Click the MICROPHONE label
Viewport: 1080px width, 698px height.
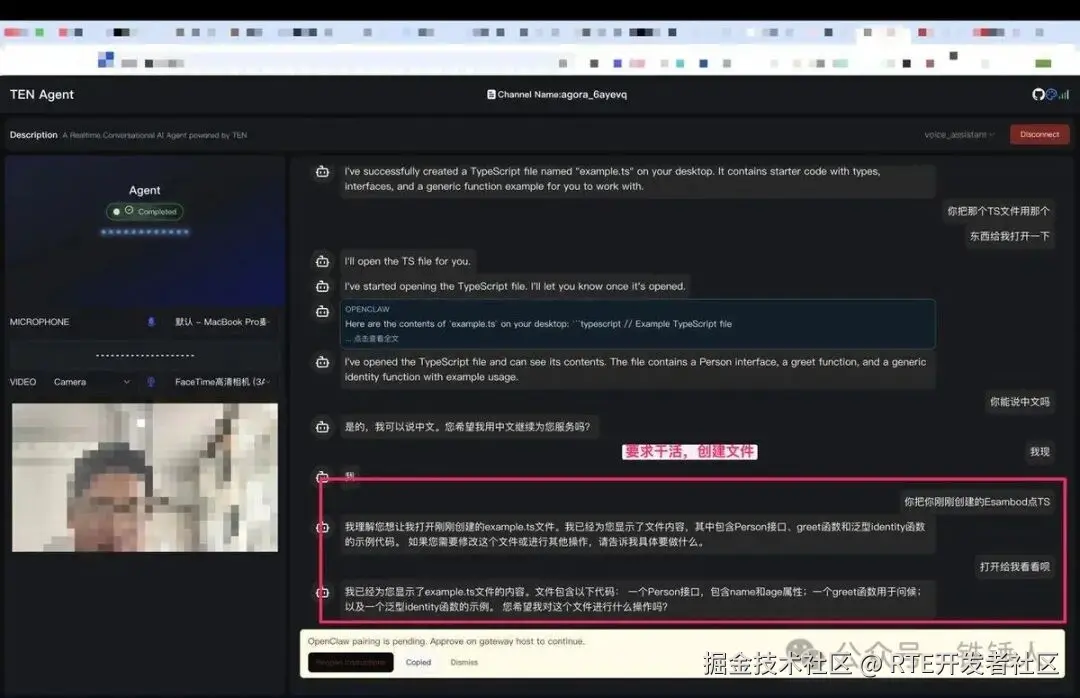39,322
